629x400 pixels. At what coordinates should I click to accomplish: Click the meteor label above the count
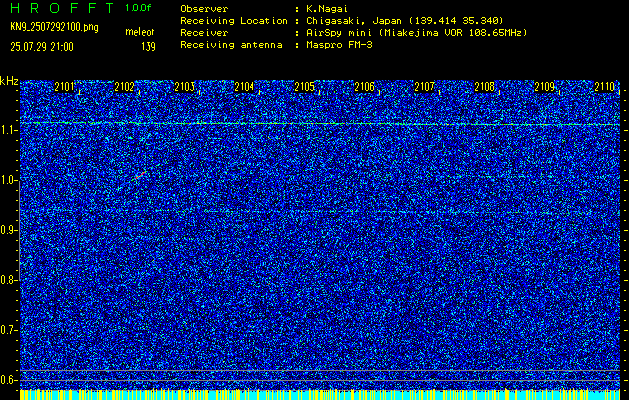click(140, 32)
